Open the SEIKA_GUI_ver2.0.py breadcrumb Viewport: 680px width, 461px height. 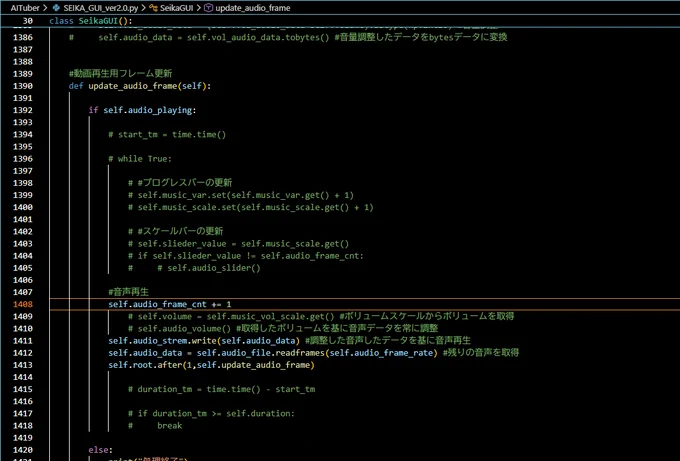pyautogui.click(x=101, y=8)
